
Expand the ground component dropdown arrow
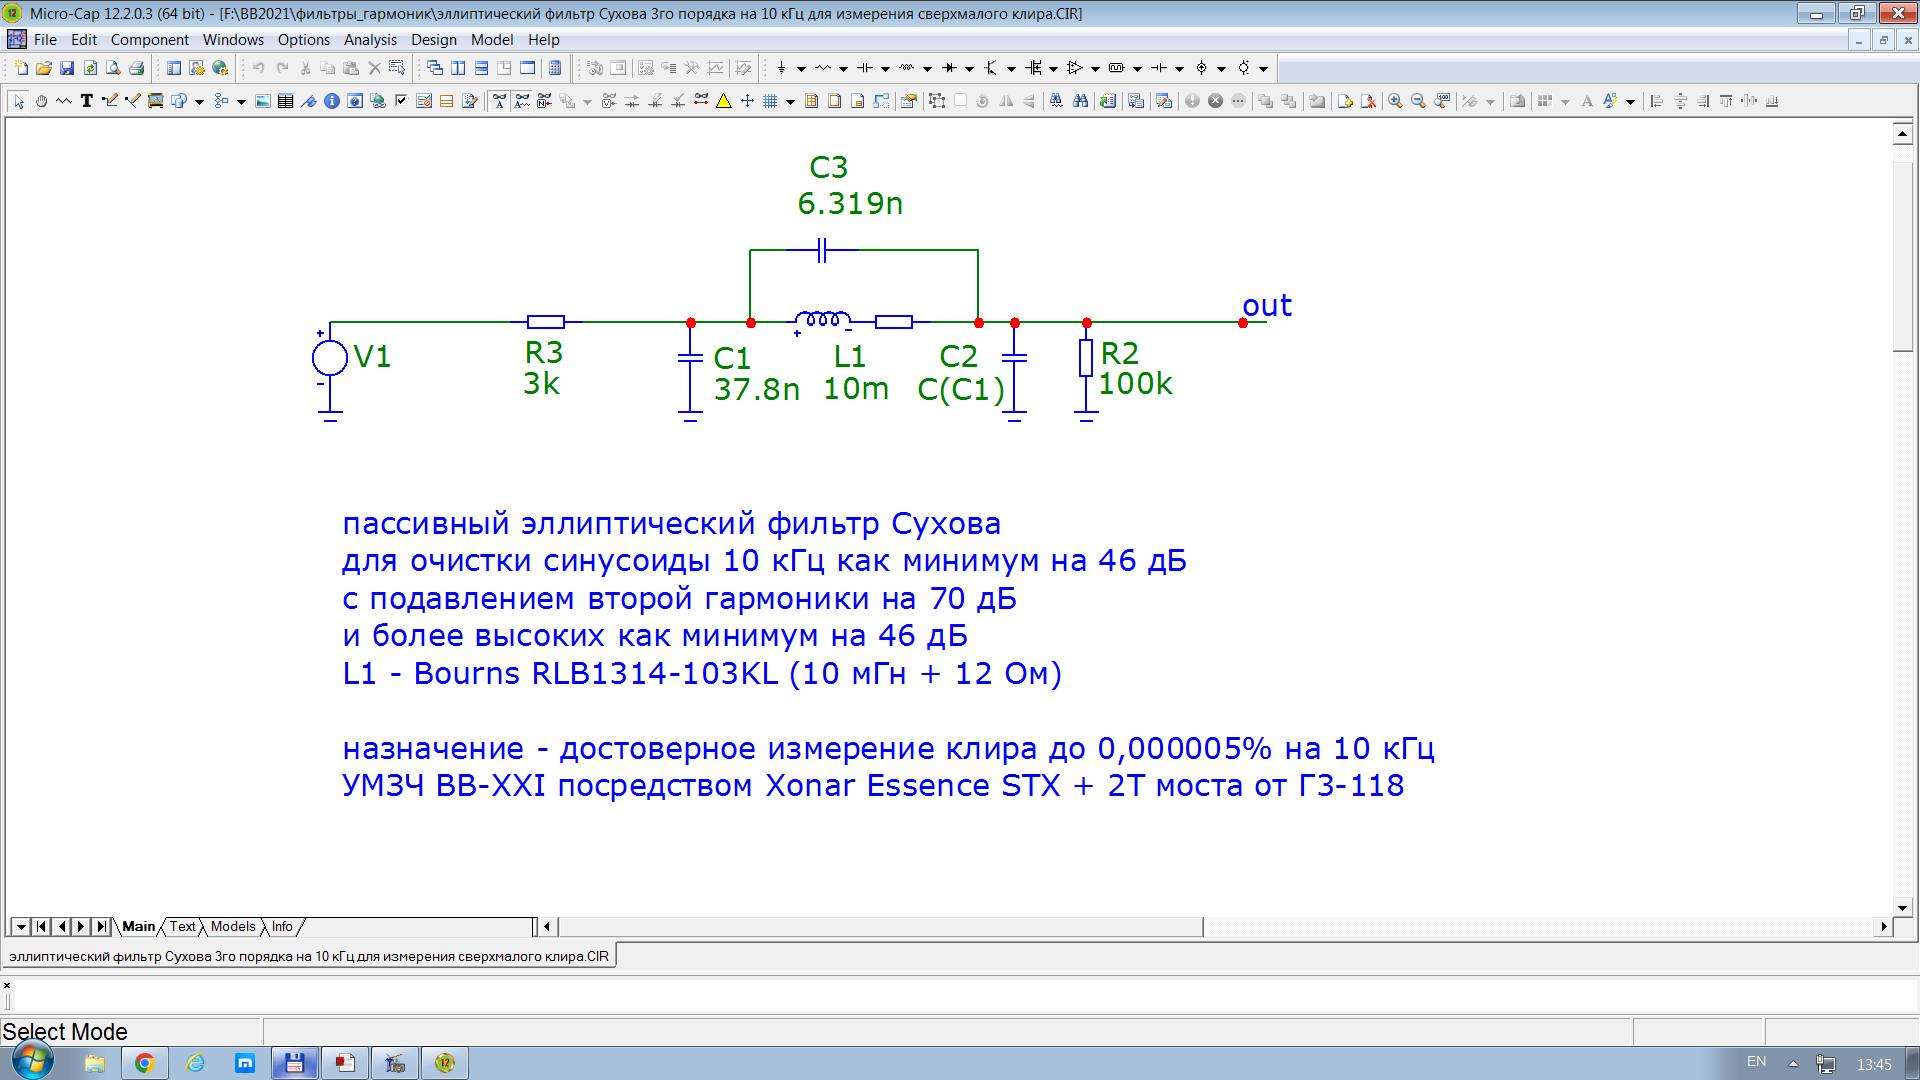coord(801,69)
